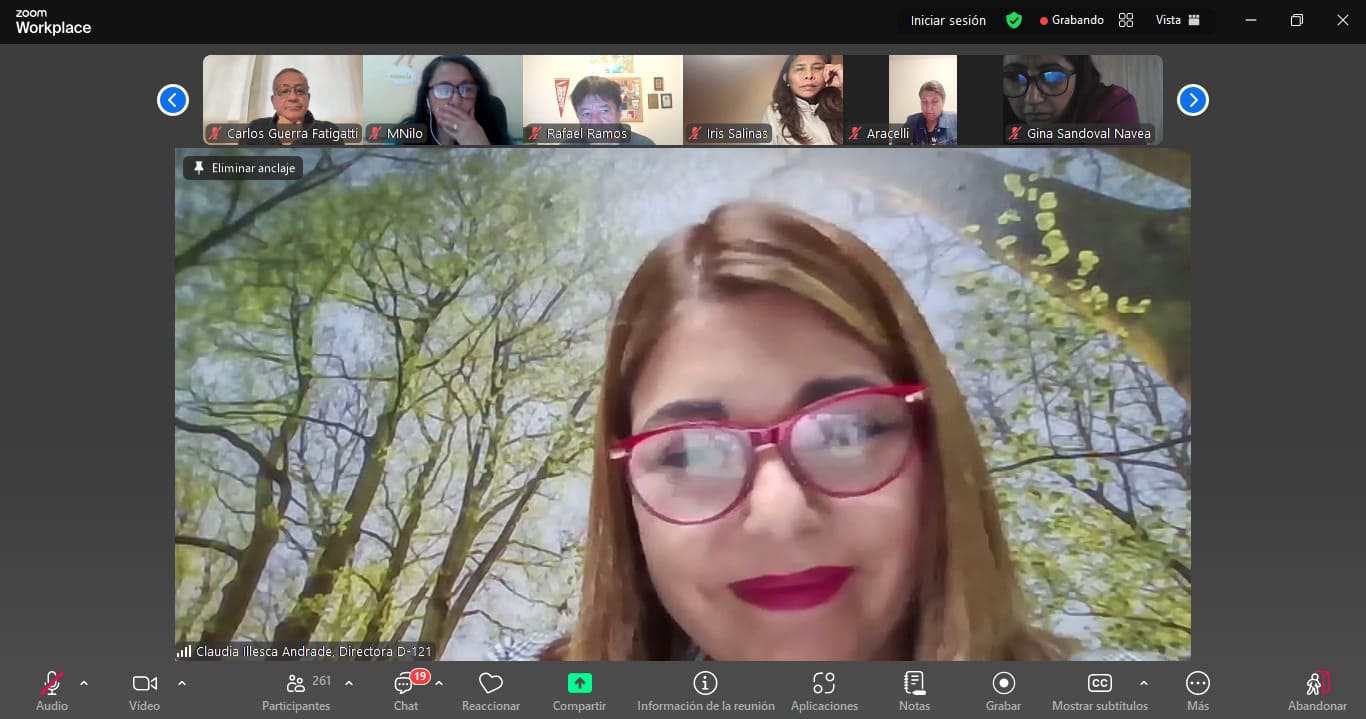Screen dimensions: 1366x719
Task: Open Información de la reunión
Action: 706,690
